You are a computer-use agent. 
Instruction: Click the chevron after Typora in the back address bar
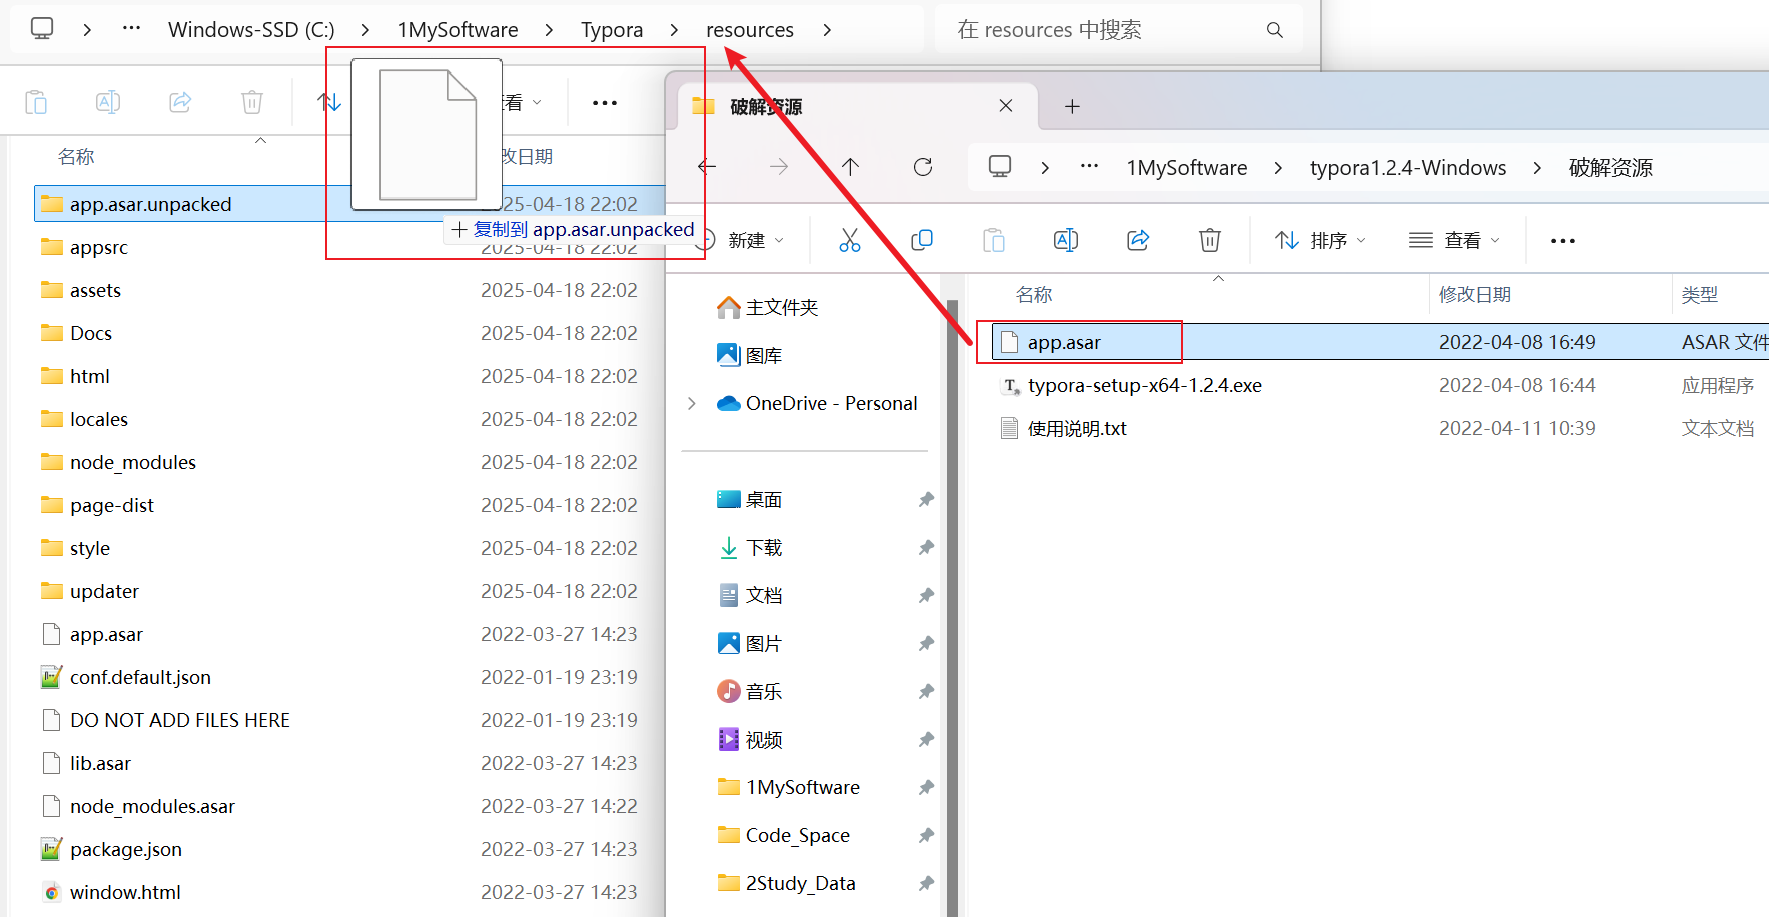tap(674, 30)
